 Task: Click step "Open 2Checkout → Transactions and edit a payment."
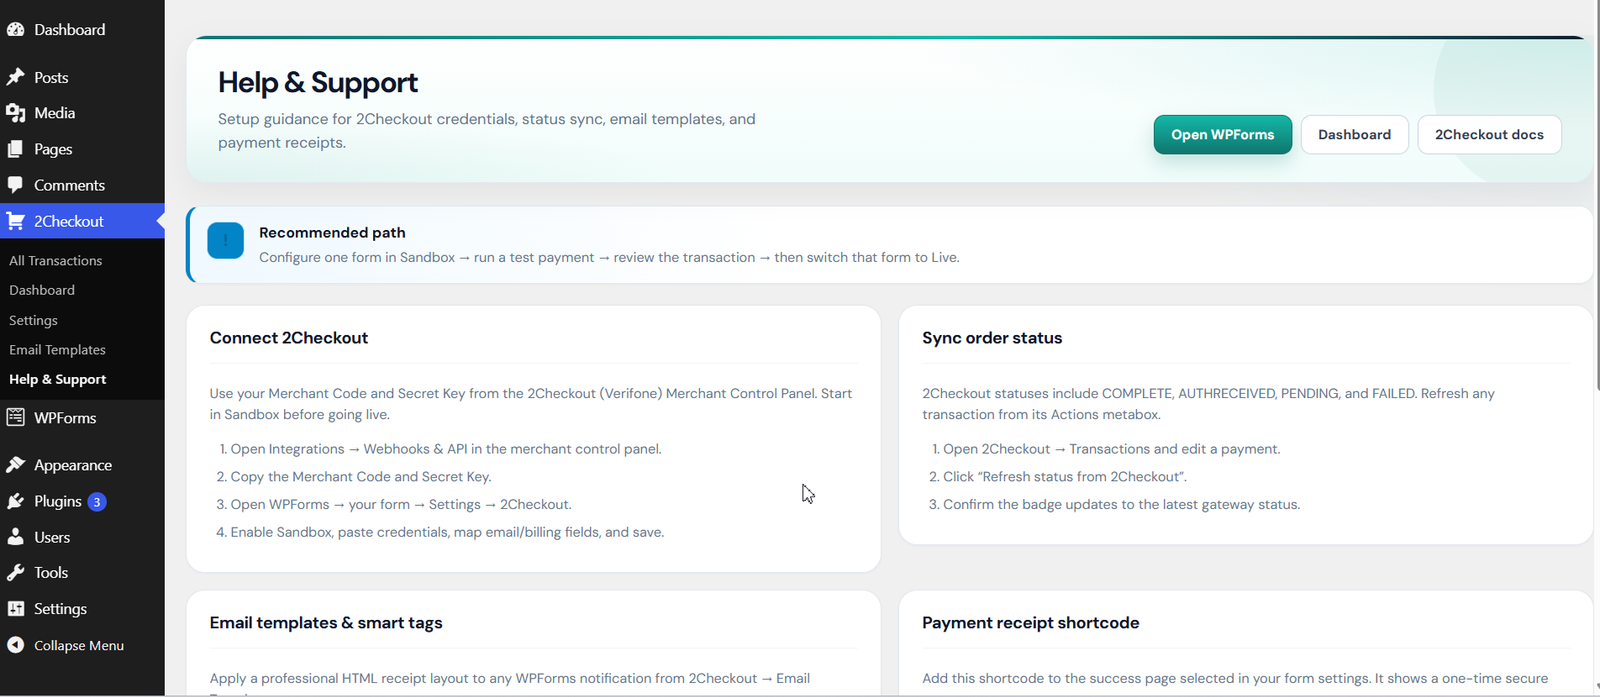coord(1112,449)
